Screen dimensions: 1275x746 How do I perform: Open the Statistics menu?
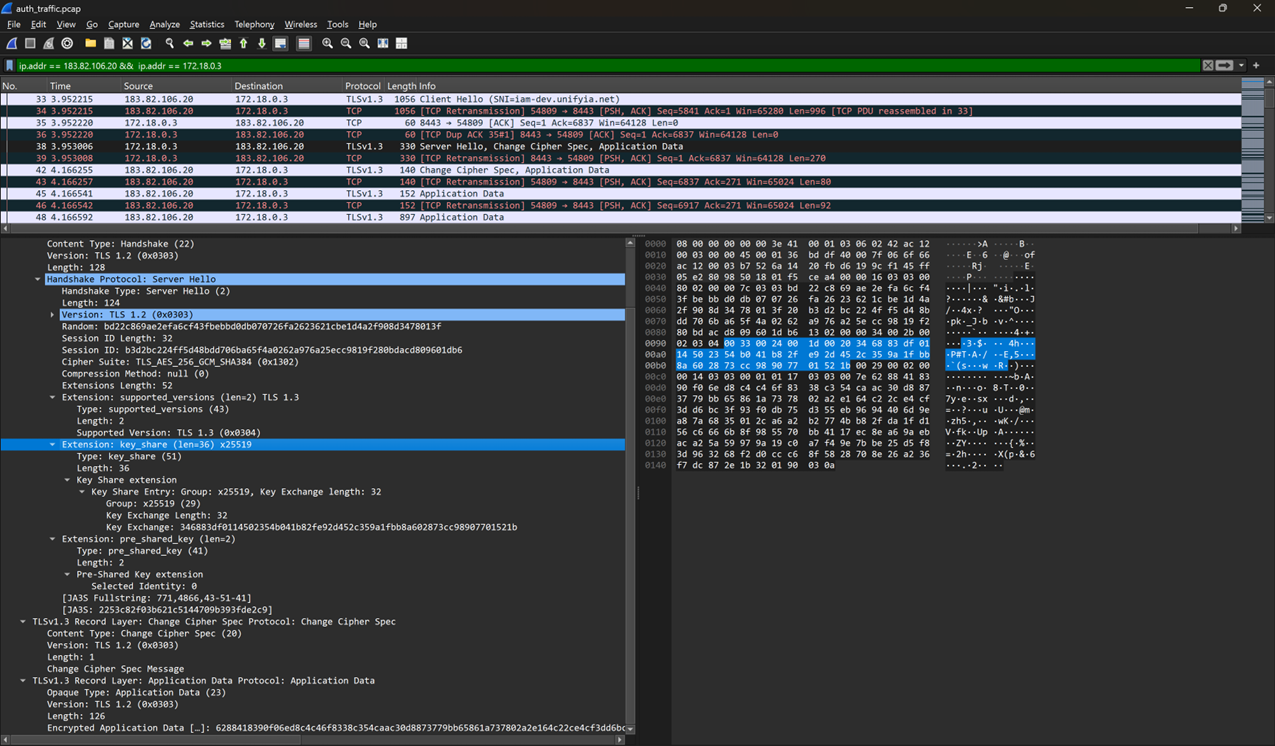[x=207, y=24]
